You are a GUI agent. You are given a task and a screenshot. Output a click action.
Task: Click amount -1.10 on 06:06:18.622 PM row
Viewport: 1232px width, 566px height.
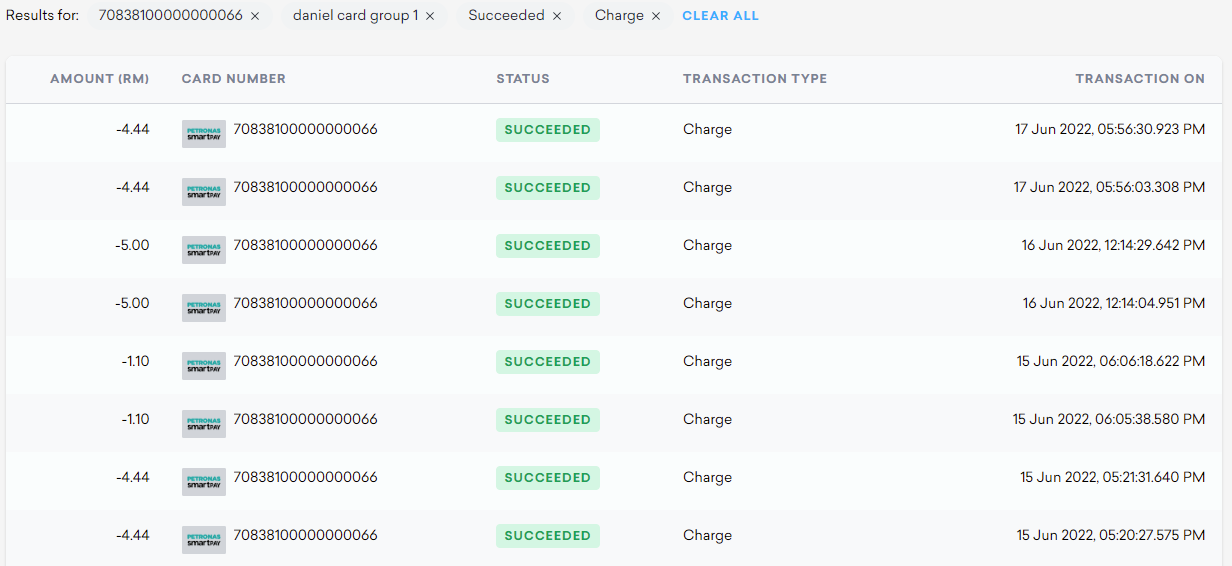pyautogui.click(x=135, y=362)
